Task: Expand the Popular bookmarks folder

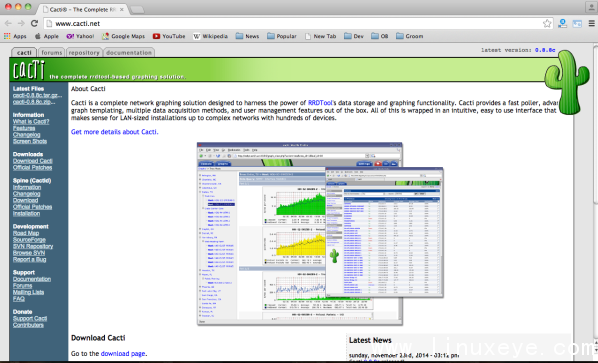Action: [281, 36]
